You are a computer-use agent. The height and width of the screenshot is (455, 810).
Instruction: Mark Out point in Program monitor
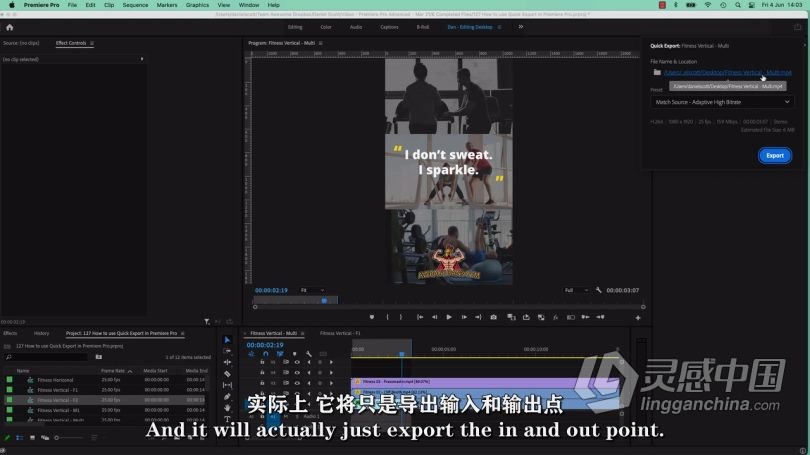point(401,317)
